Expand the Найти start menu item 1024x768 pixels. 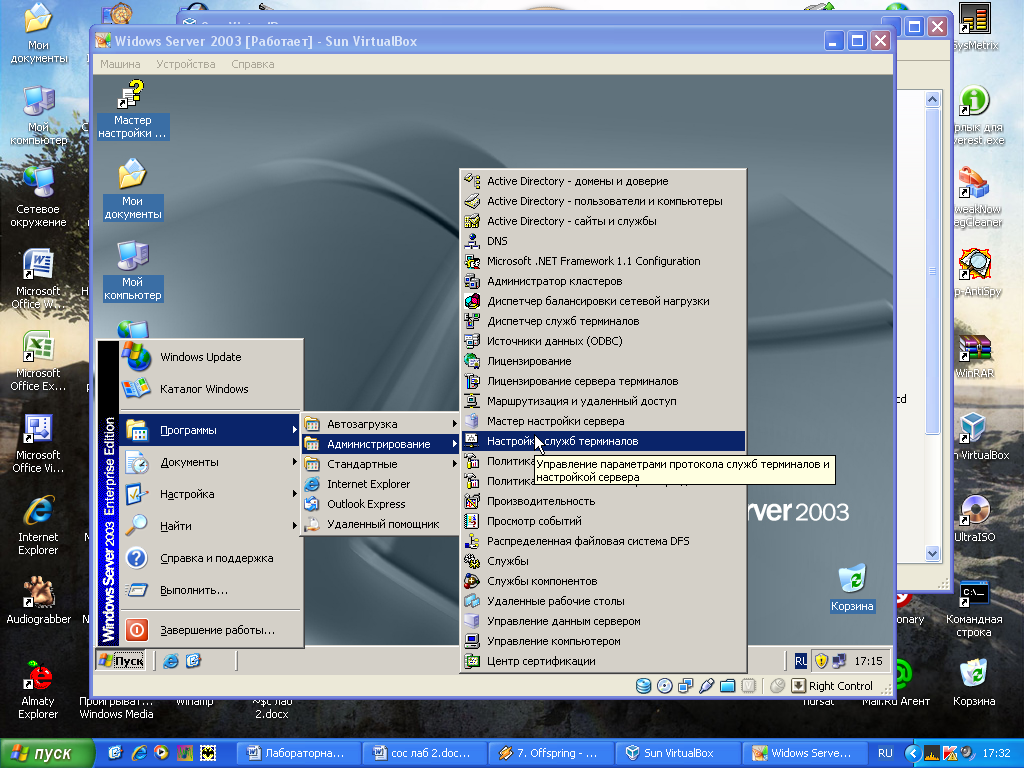[210, 526]
